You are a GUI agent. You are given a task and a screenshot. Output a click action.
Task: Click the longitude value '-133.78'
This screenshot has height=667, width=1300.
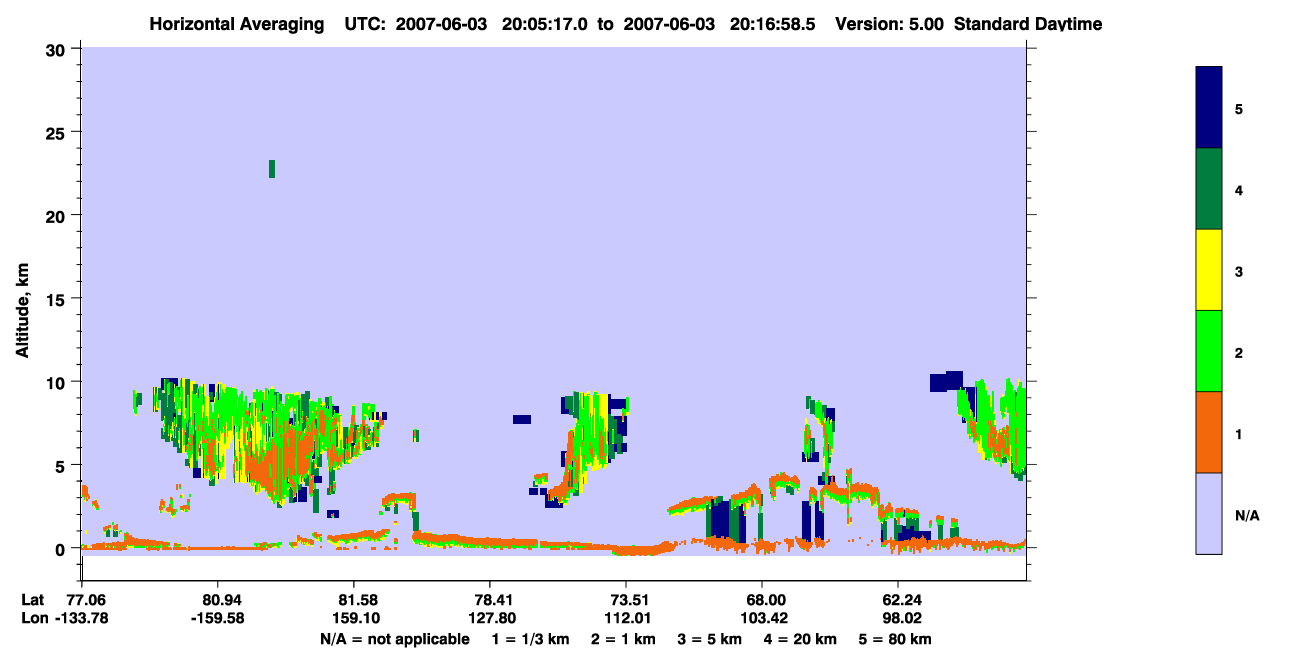click(81, 618)
